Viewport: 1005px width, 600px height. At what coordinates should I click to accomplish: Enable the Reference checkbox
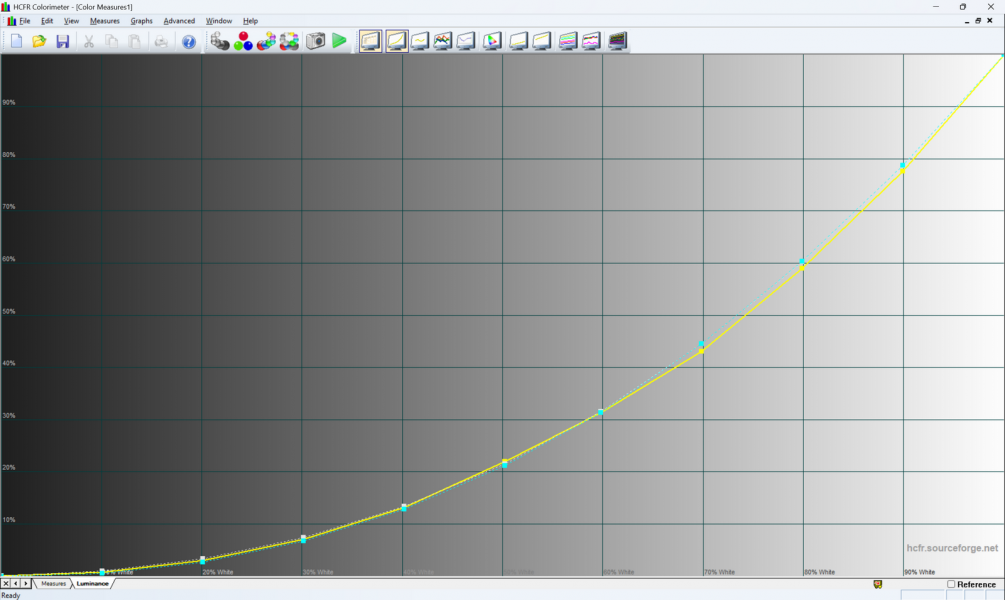coord(951,584)
